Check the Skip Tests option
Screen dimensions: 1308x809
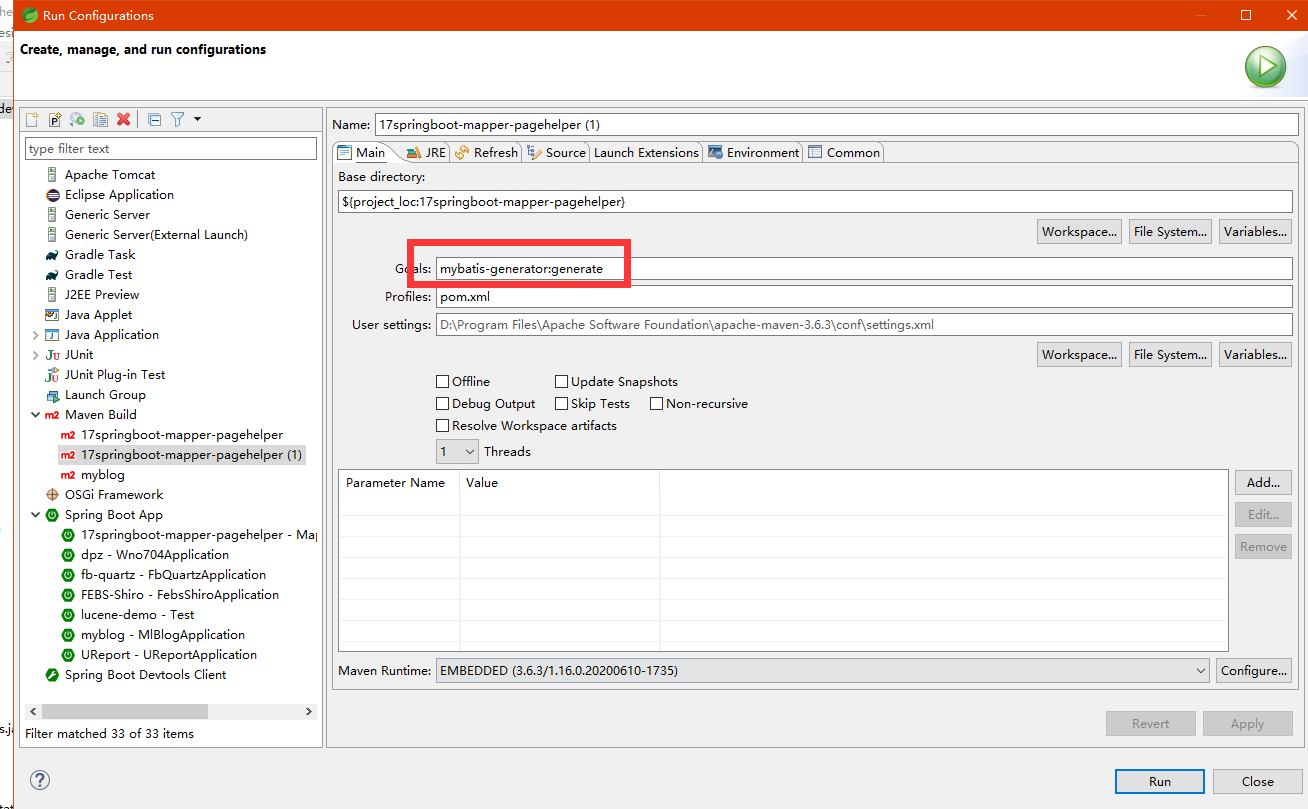tap(562, 404)
